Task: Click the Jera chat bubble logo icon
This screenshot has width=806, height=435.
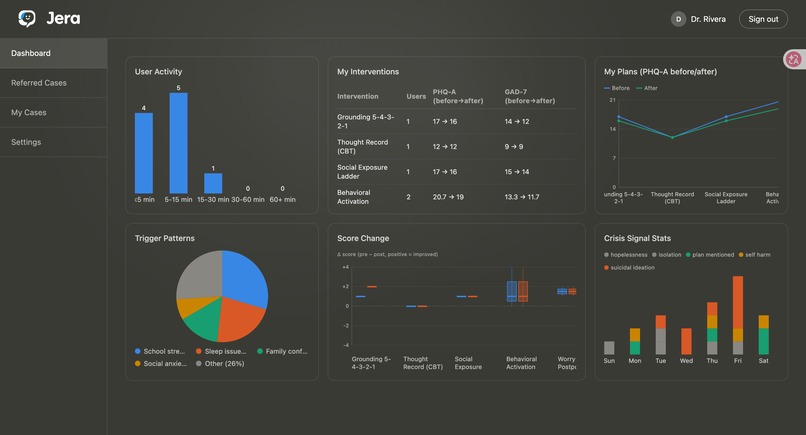Action: coord(27,19)
